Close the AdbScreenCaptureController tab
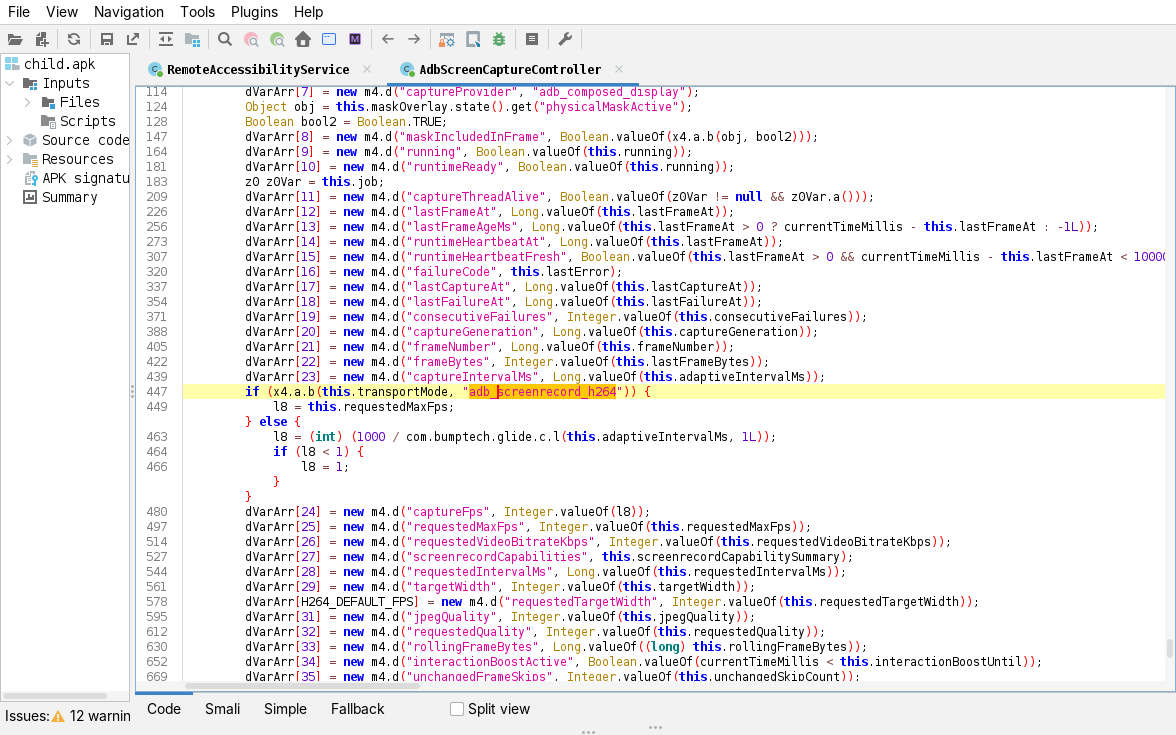This screenshot has height=735, width=1176. pos(619,69)
